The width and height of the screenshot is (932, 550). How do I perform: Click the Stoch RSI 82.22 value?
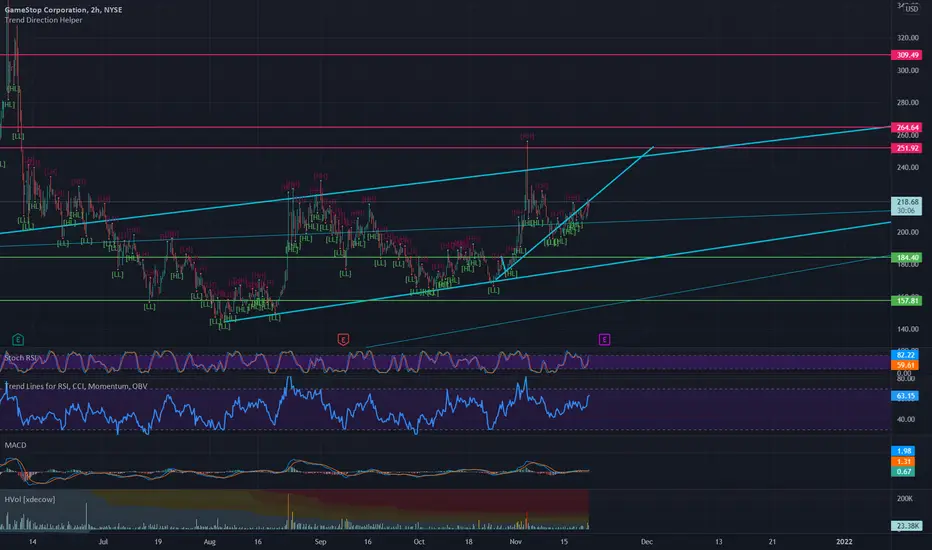pyautogui.click(x=905, y=355)
